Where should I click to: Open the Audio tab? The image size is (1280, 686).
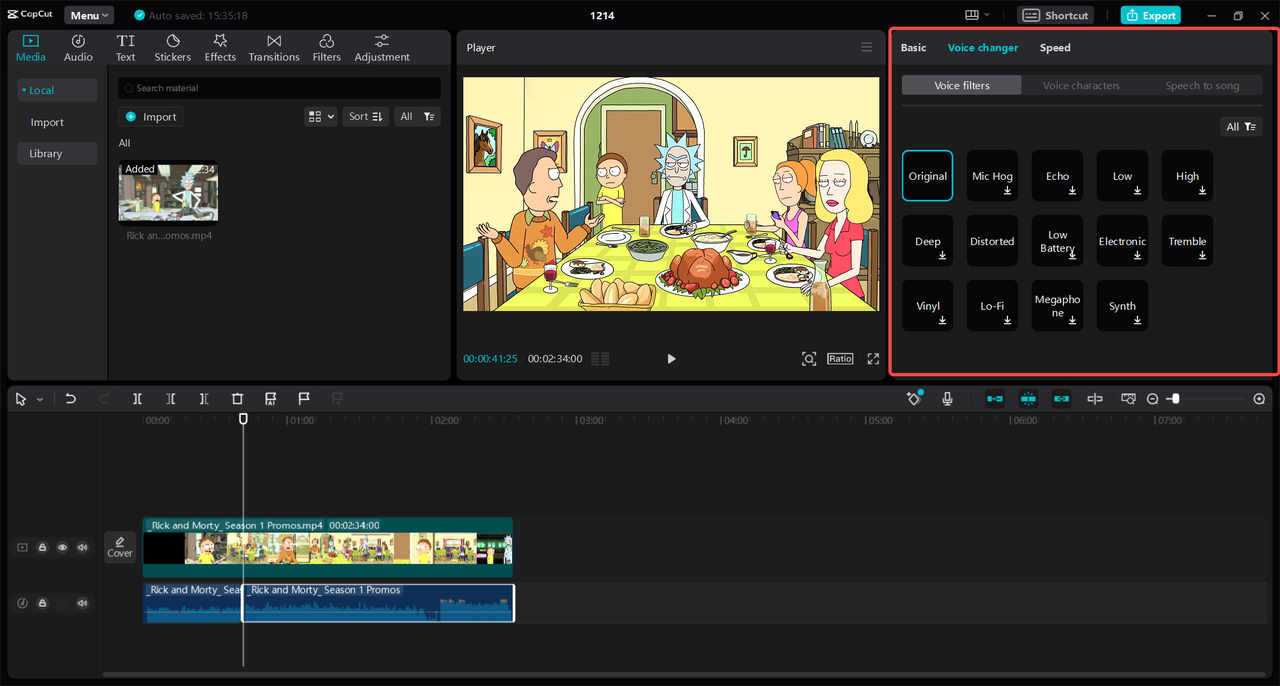(78, 48)
